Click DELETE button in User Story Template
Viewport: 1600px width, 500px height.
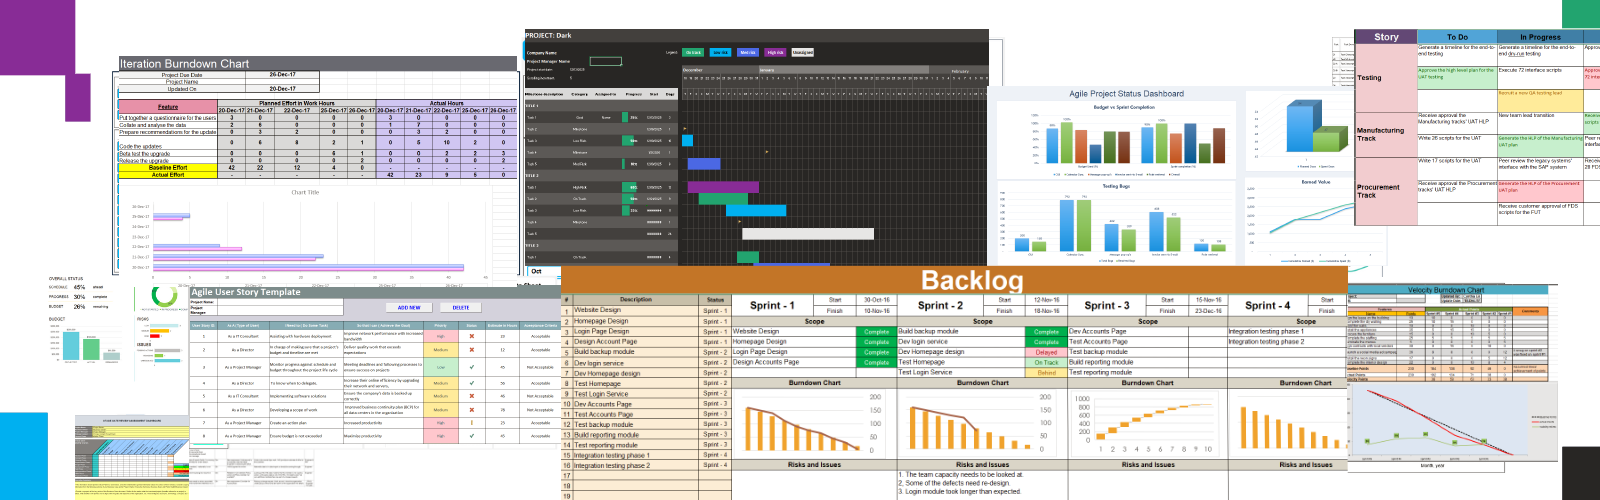click(461, 308)
